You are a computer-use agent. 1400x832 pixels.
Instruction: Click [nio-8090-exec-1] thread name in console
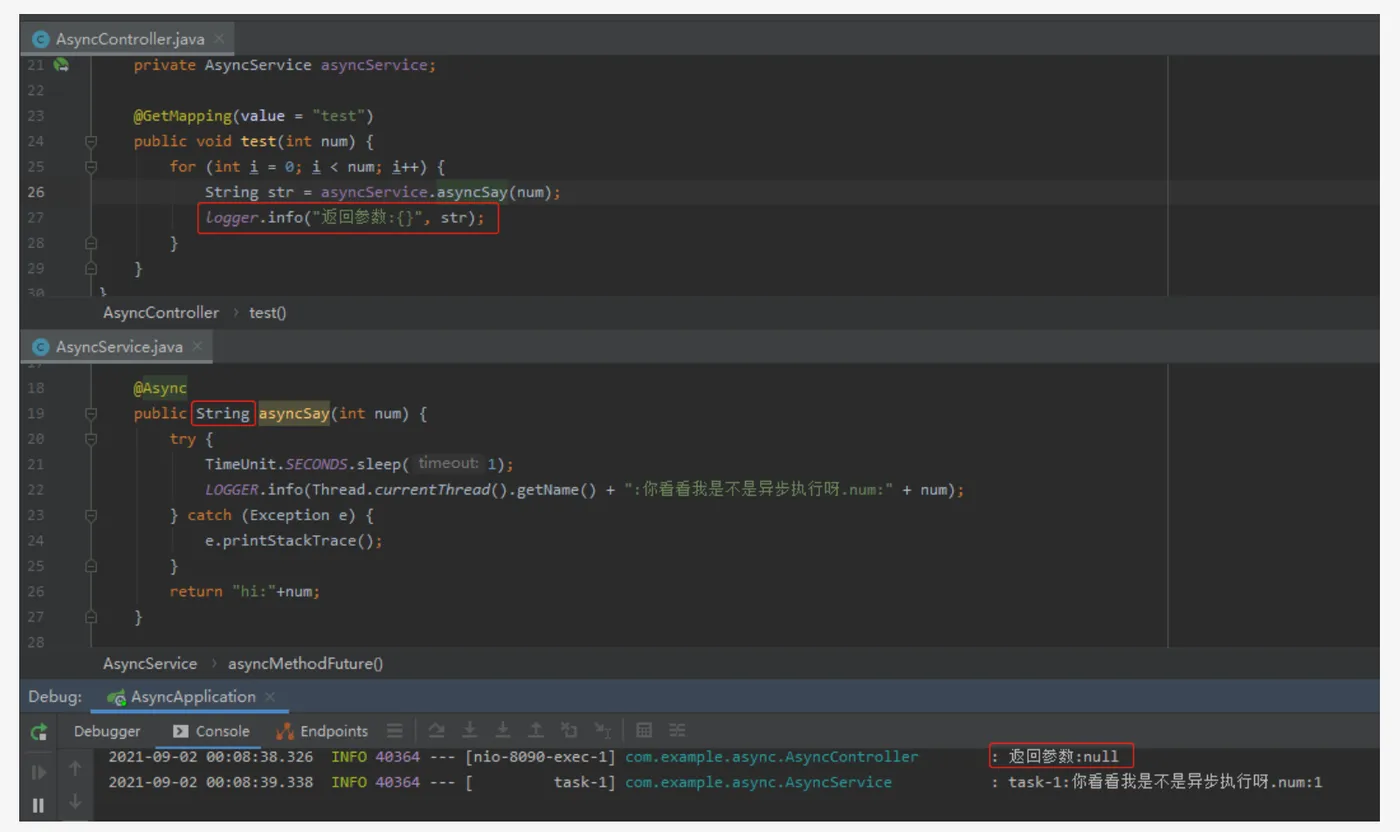pos(540,757)
